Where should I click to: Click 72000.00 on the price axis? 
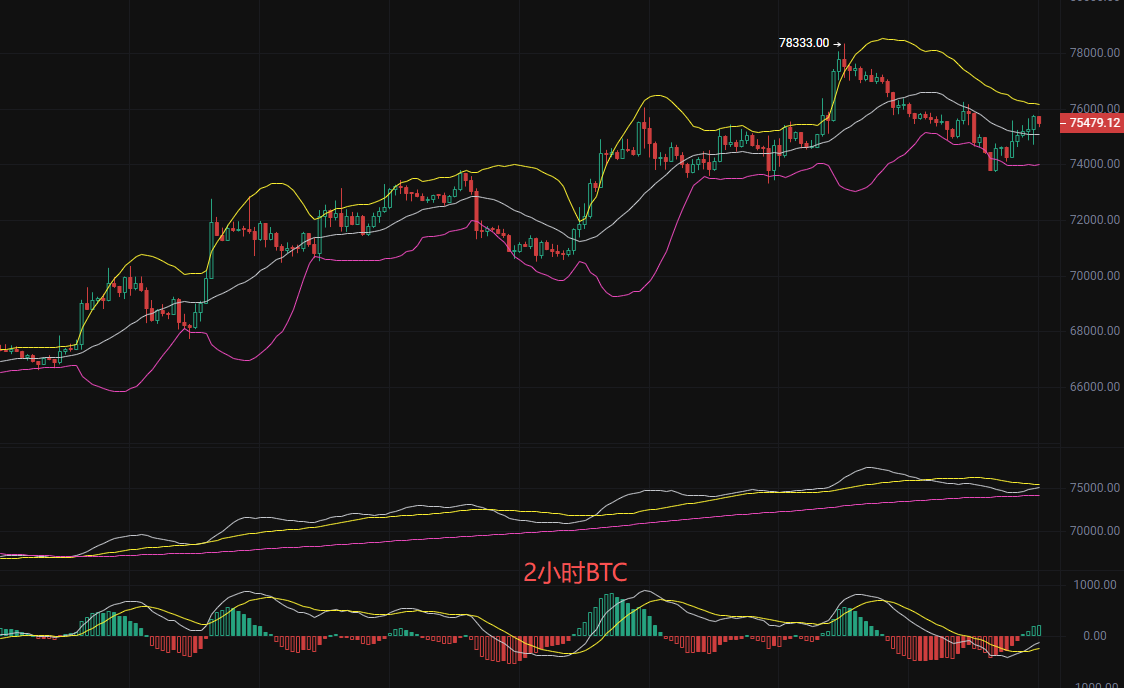click(x=1092, y=220)
